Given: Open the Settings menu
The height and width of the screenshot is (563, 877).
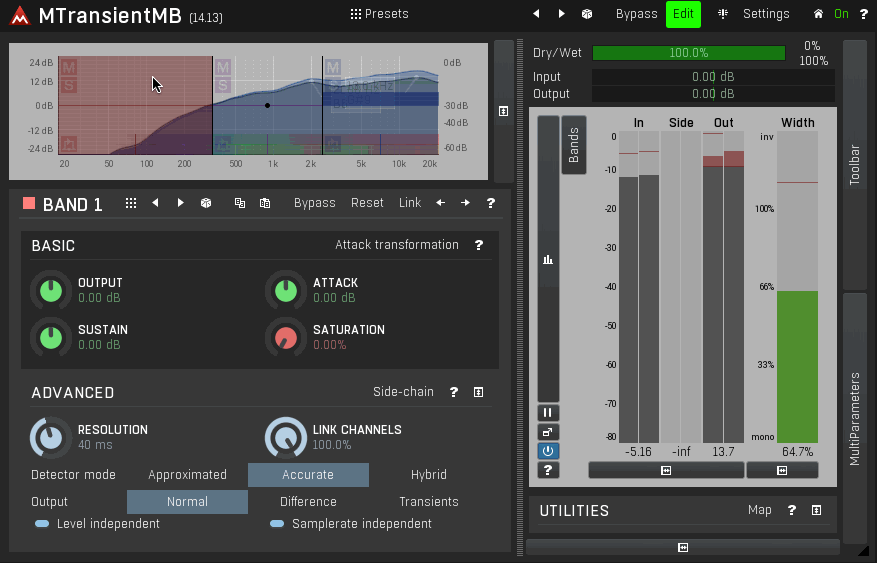Looking at the screenshot, I should tap(766, 14).
